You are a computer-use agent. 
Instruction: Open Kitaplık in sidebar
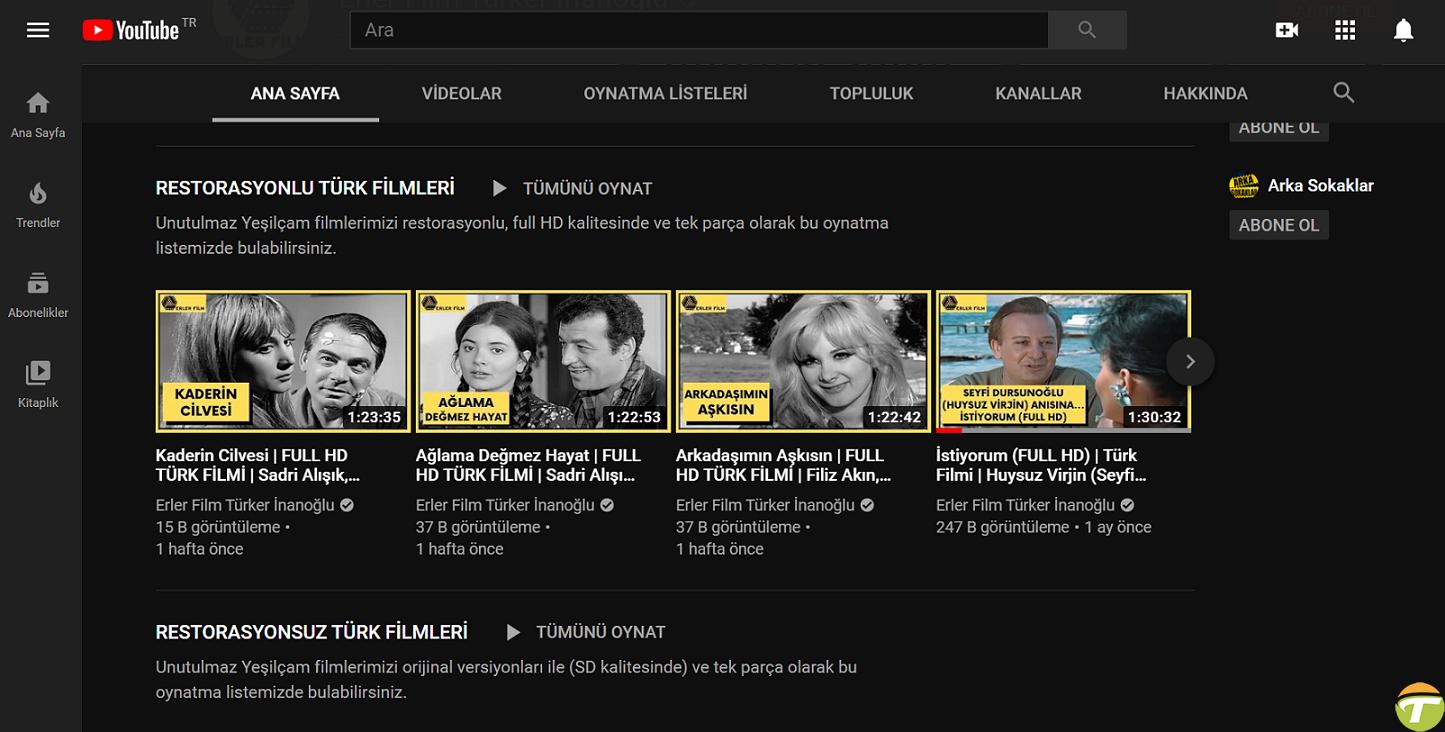tap(38, 385)
